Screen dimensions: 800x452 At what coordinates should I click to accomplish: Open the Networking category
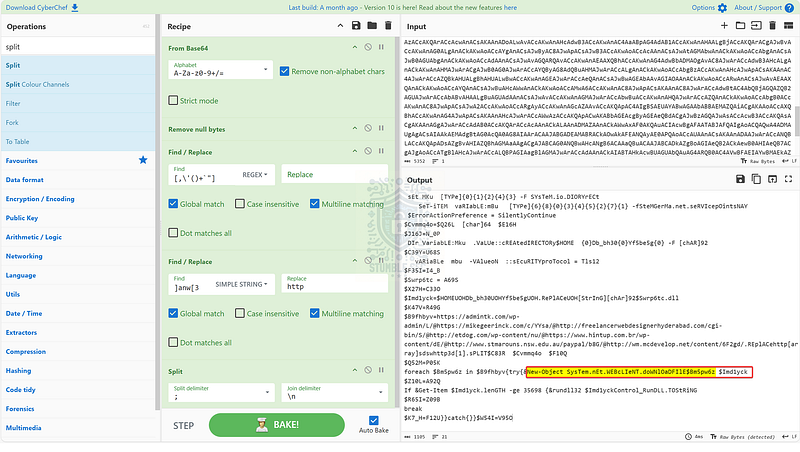pos(78,256)
